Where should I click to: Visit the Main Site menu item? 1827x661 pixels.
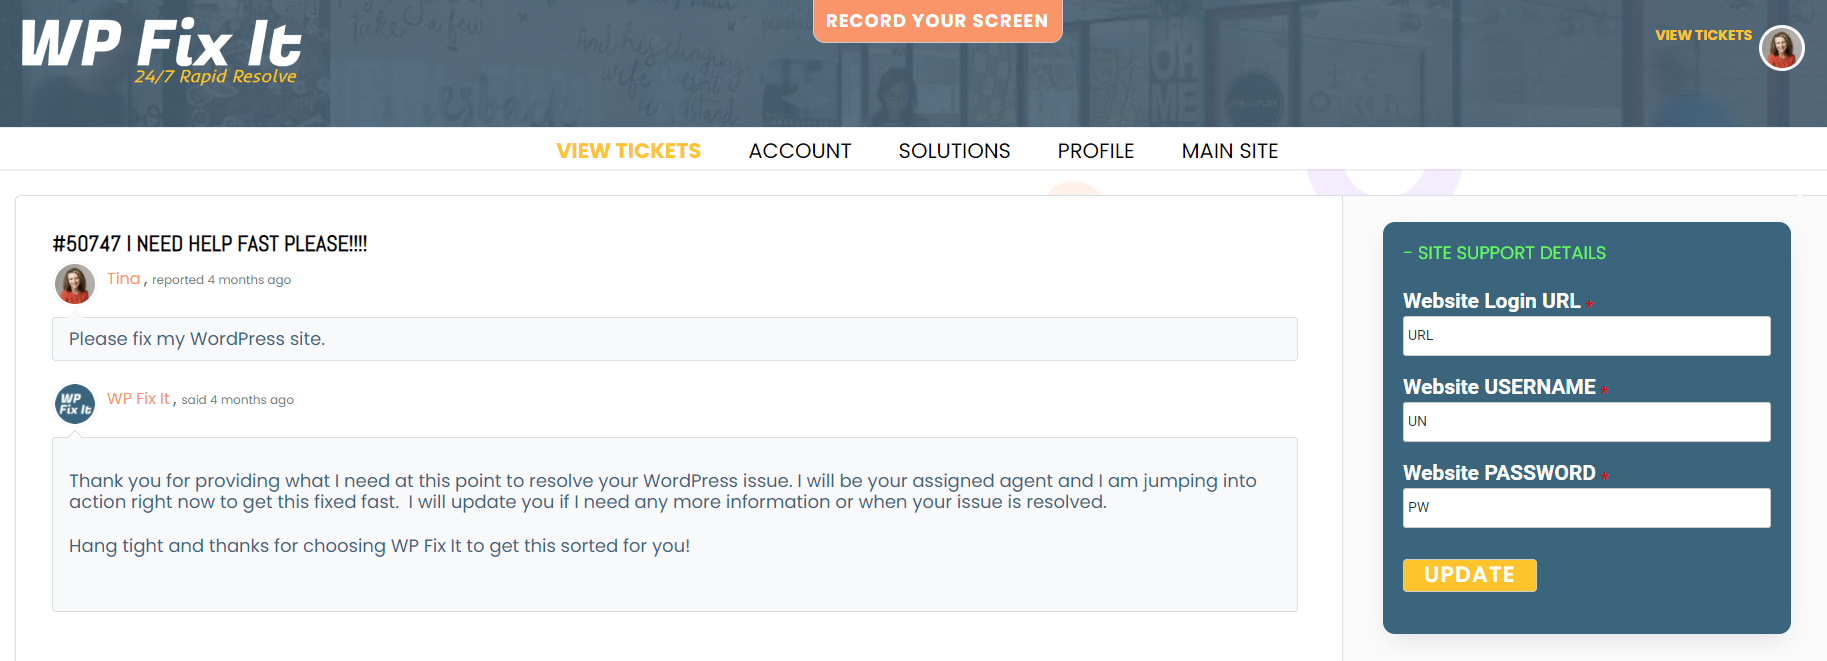(1230, 151)
